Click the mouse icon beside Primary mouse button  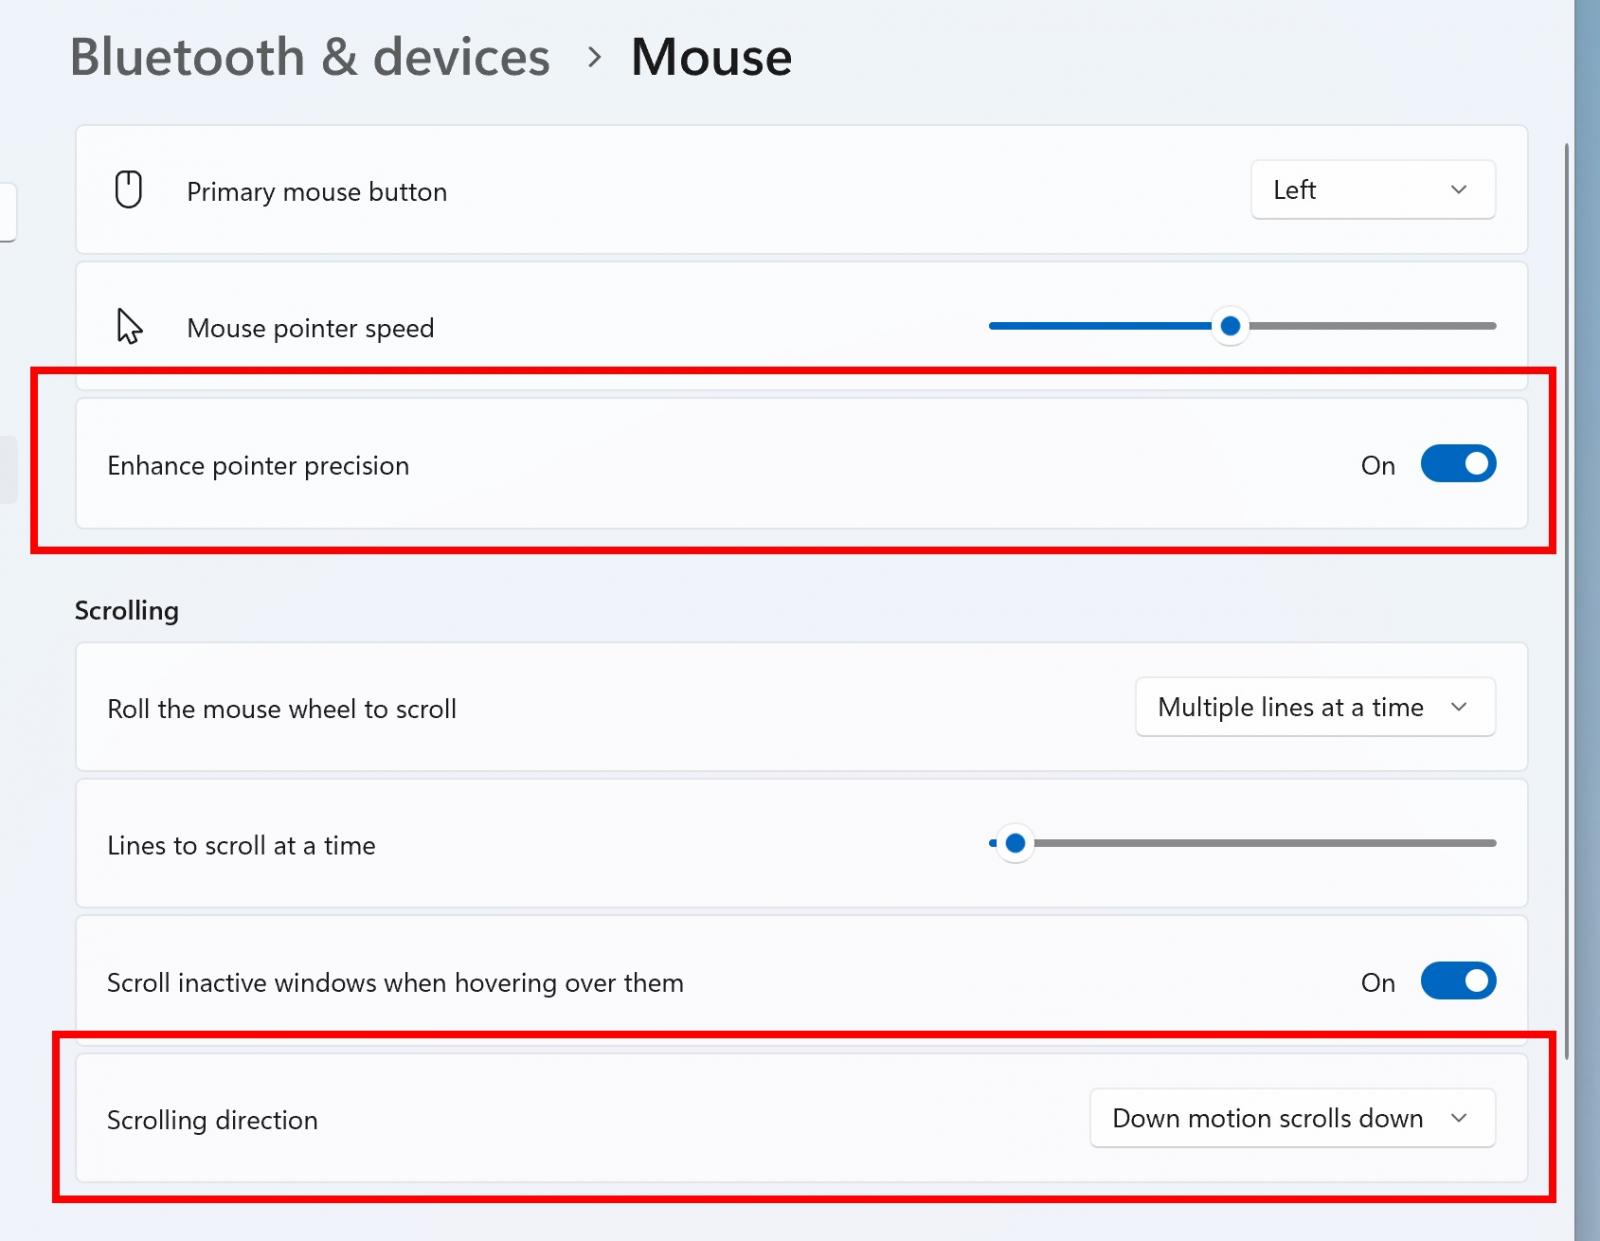pos(128,189)
